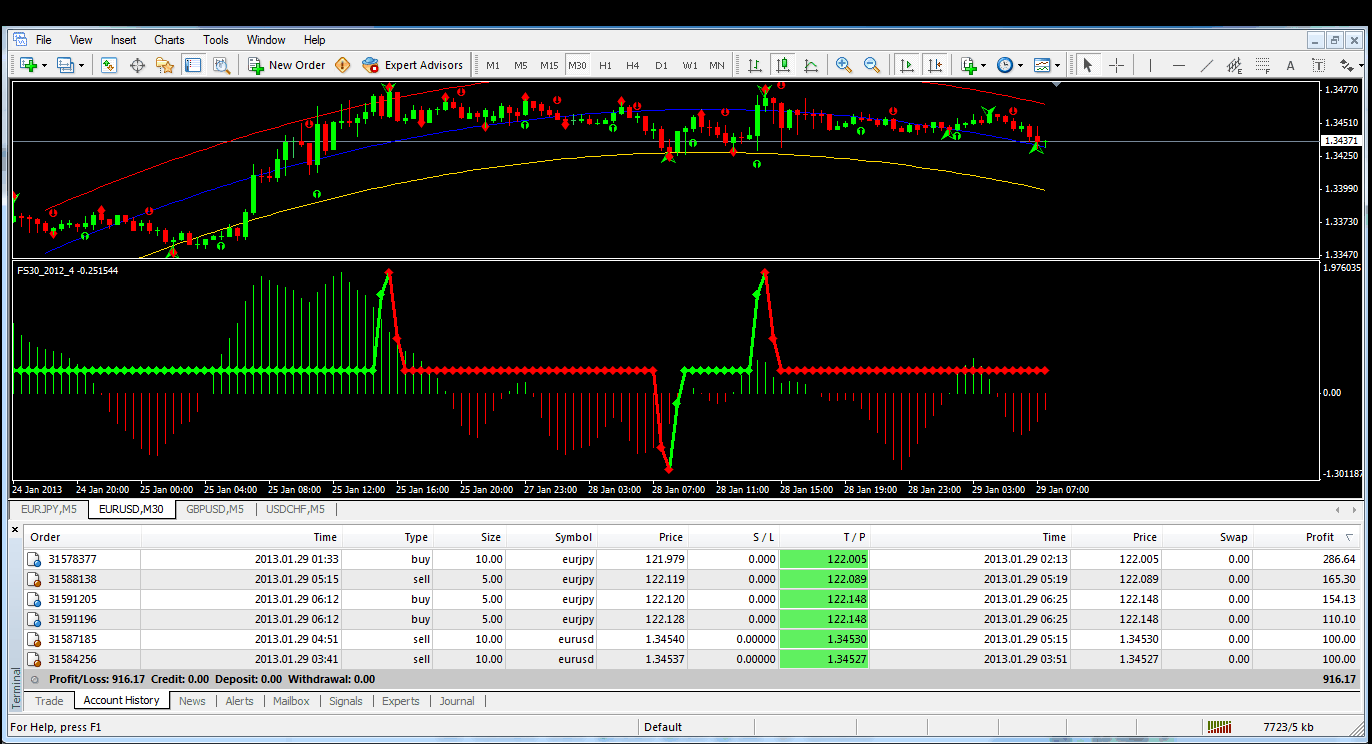Open the Charts menu

point(169,40)
